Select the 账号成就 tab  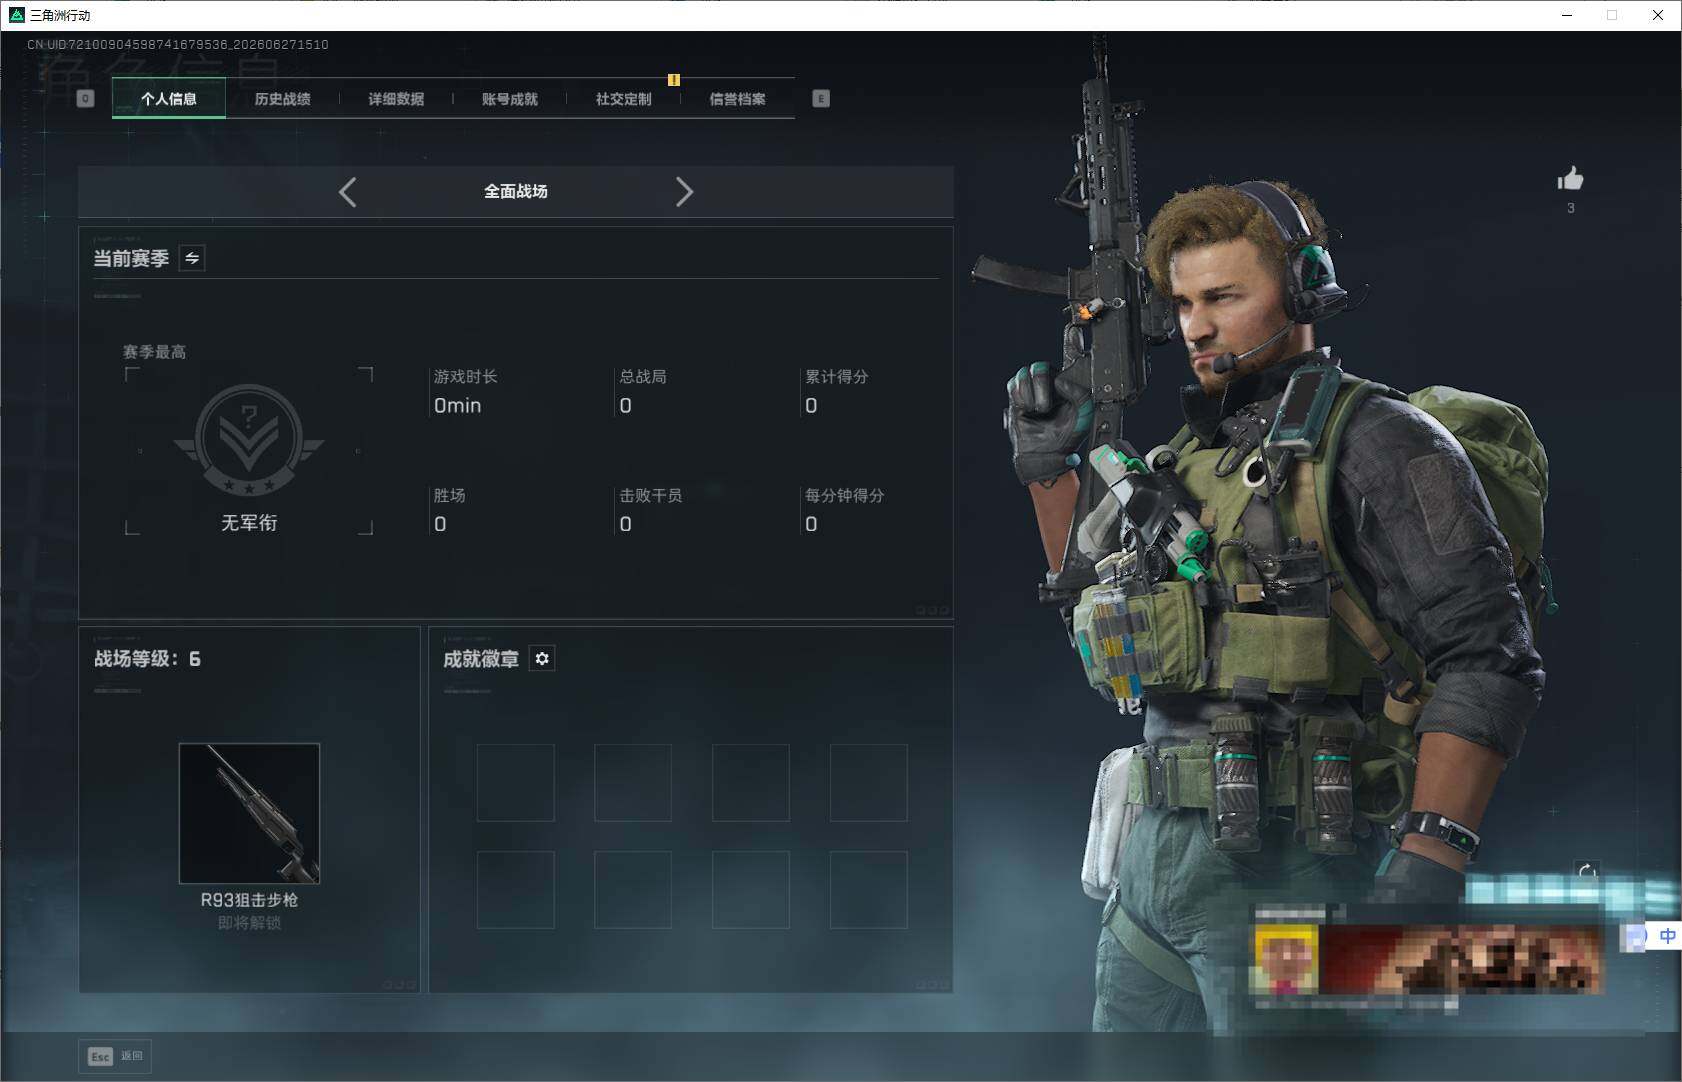pyautogui.click(x=510, y=98)
